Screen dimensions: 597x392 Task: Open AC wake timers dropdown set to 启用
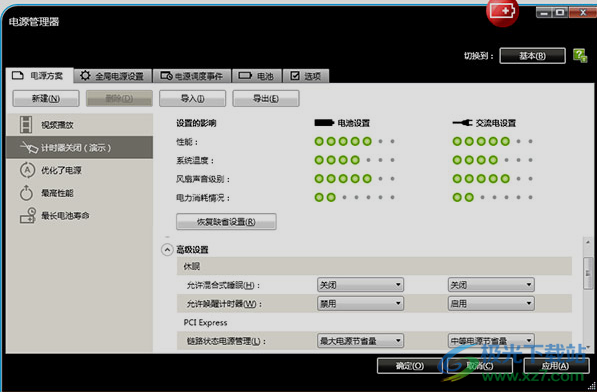(x=491, y=303)
